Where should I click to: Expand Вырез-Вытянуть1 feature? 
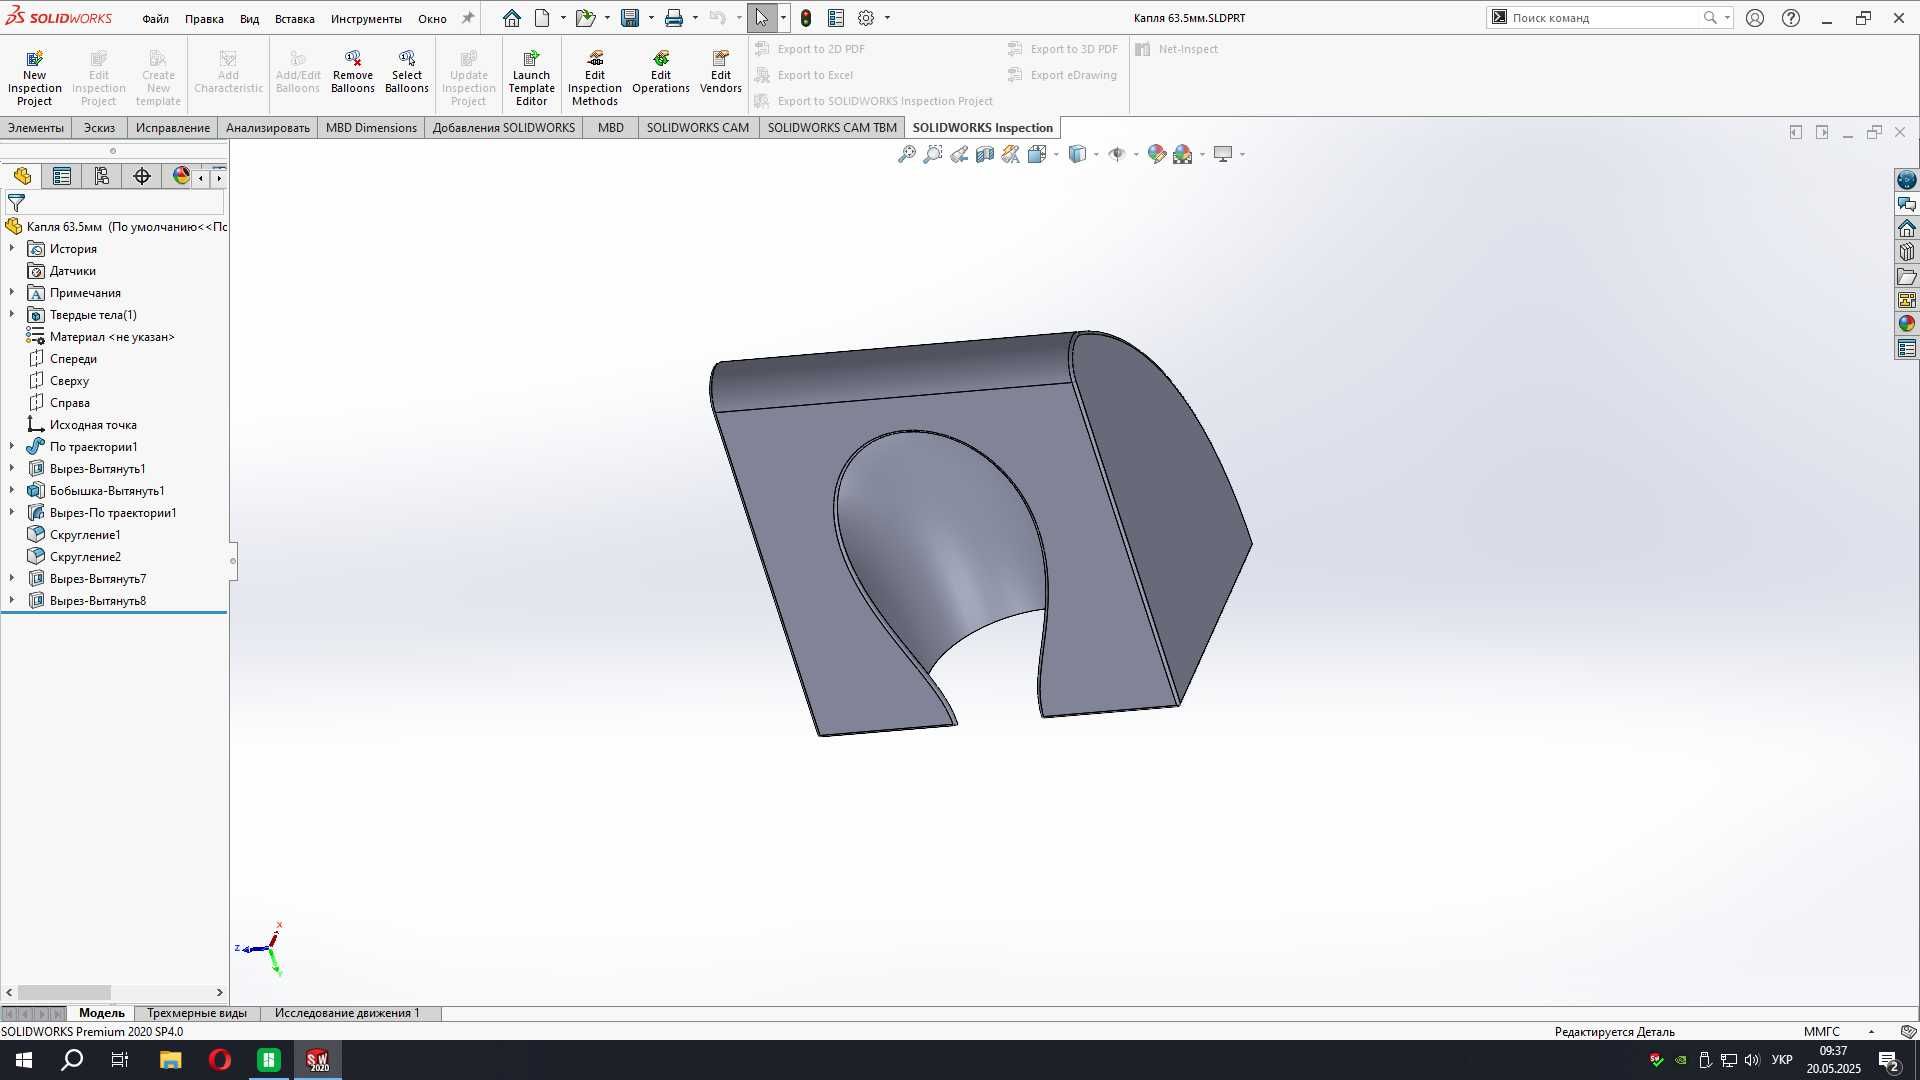tap(12, 468)
